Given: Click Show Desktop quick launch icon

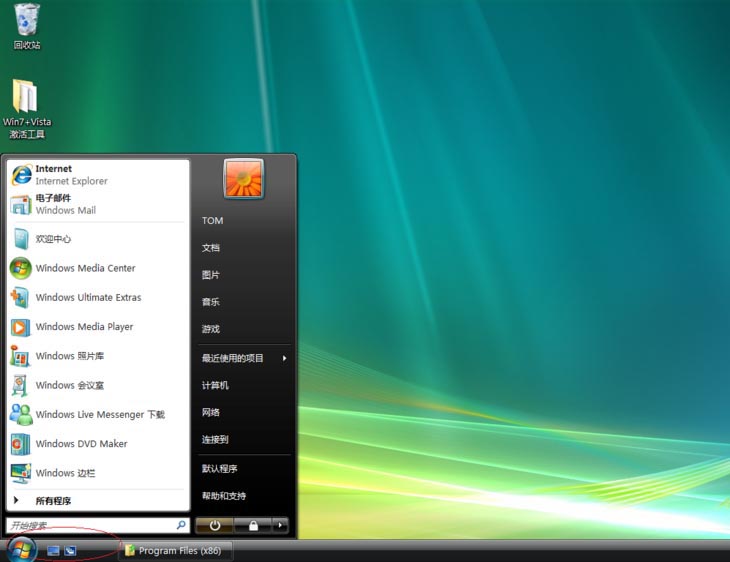Looking at the screenshot, I should coord(53,551).
